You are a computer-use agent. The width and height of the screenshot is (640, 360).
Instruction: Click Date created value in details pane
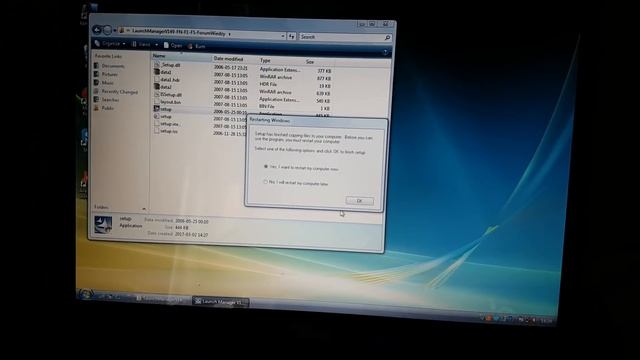click(x=191, y=235)
